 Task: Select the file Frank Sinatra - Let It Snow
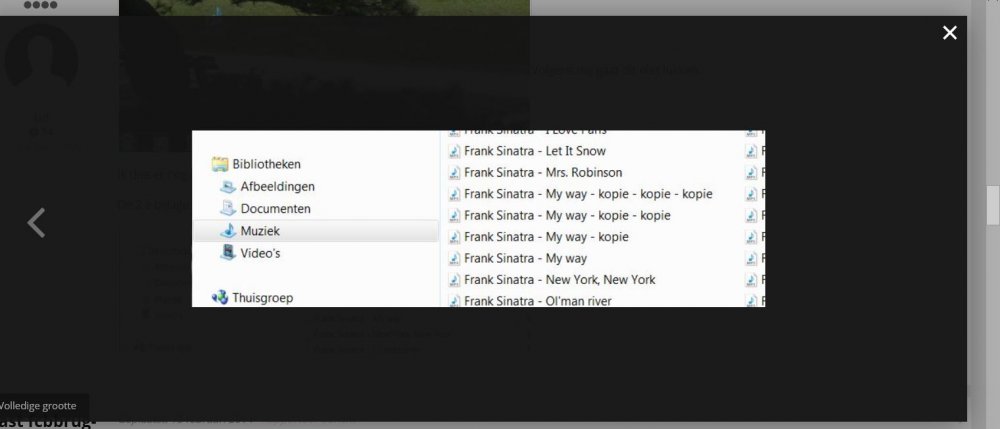pos(535,152)
